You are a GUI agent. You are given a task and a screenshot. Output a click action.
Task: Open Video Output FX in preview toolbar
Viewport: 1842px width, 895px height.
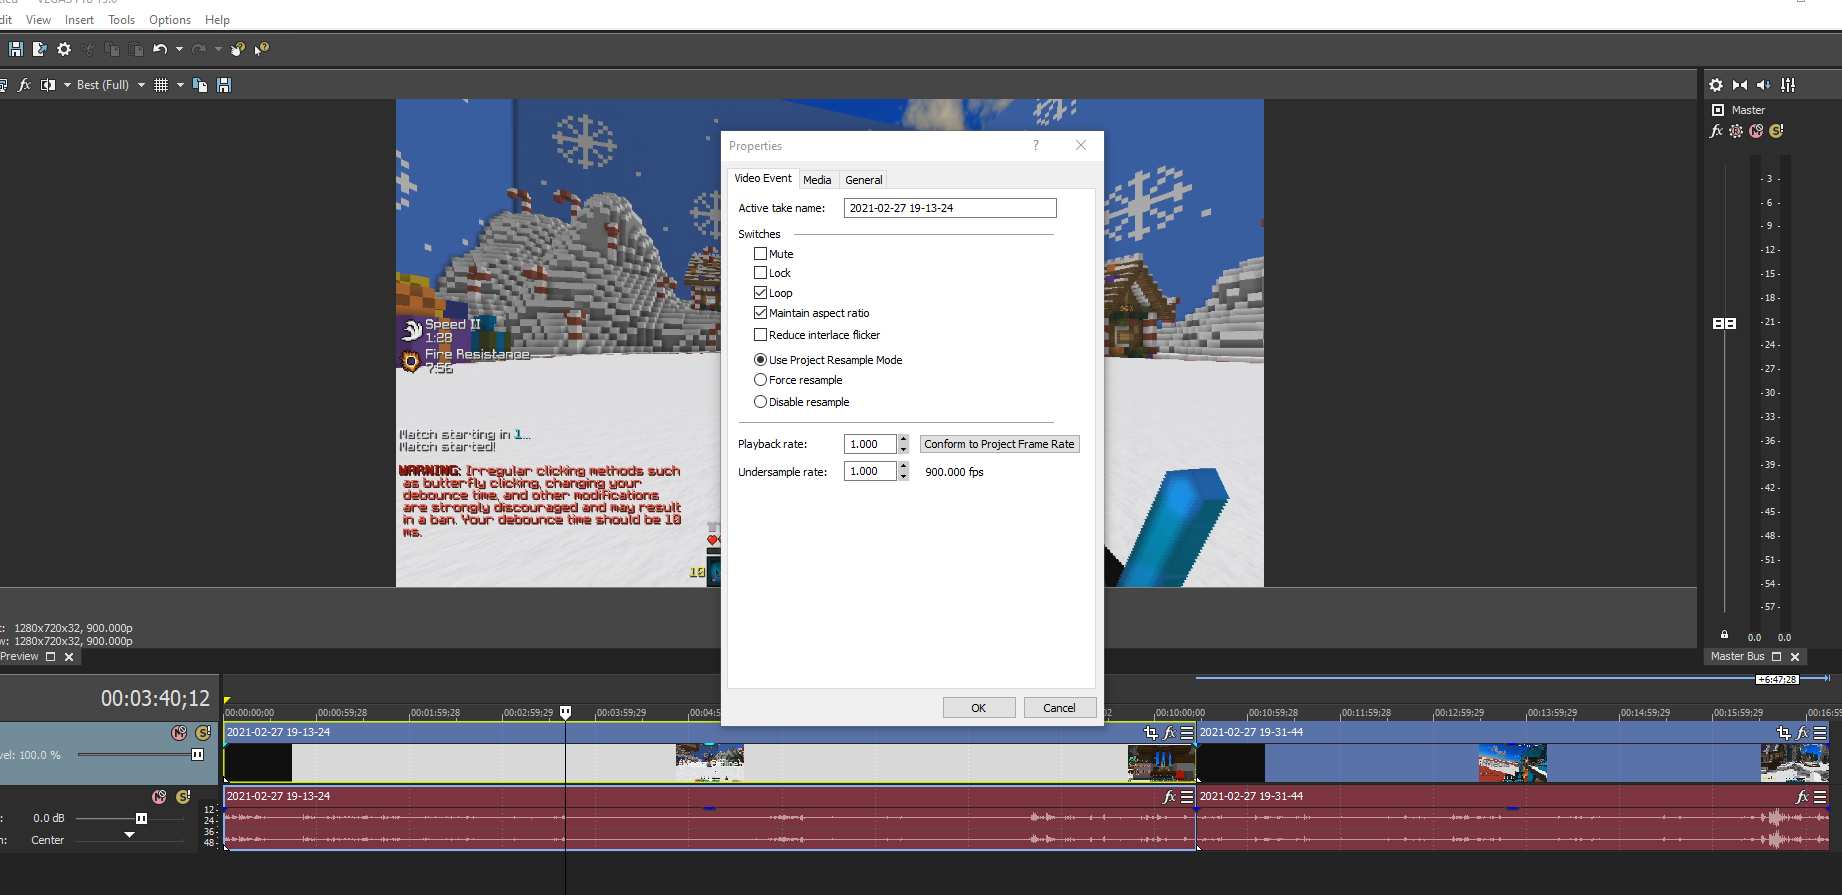point(25,85)
